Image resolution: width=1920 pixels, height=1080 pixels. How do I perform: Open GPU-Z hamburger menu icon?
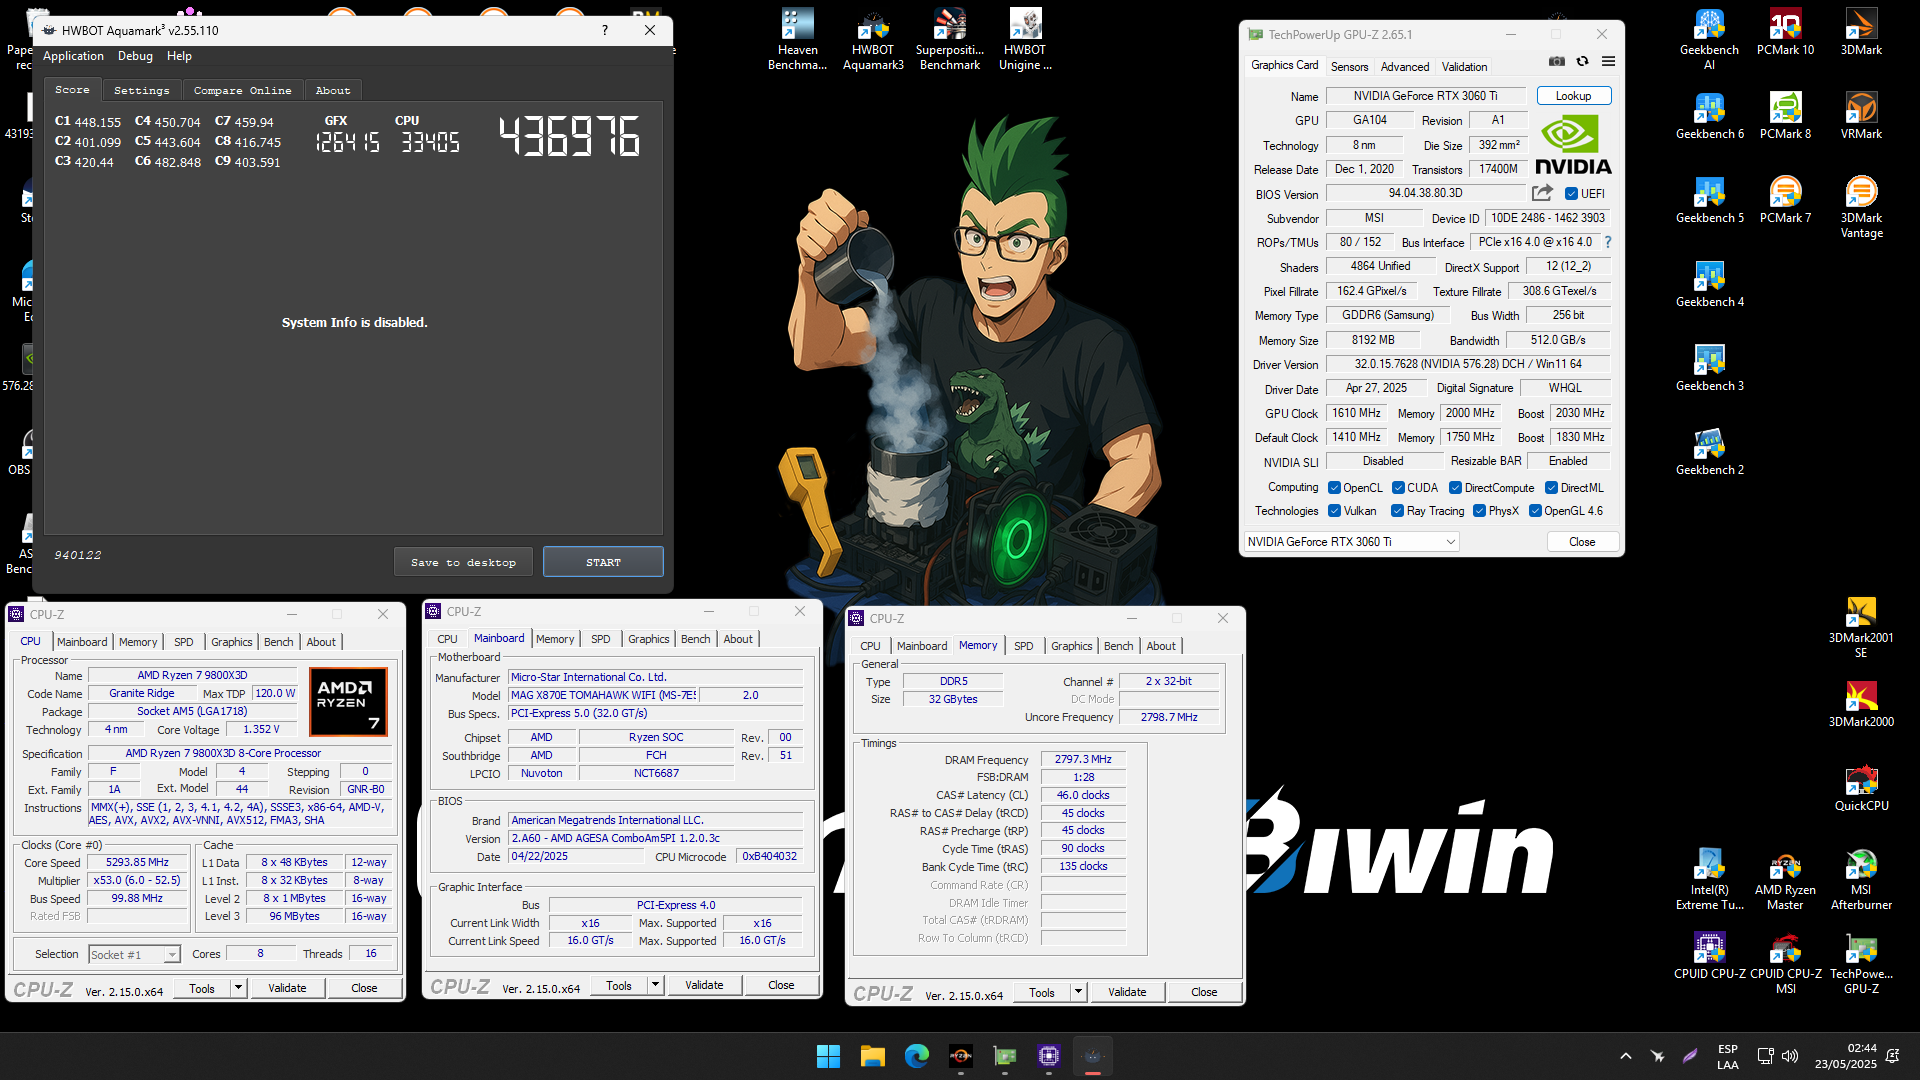[x=1608, y=62]
